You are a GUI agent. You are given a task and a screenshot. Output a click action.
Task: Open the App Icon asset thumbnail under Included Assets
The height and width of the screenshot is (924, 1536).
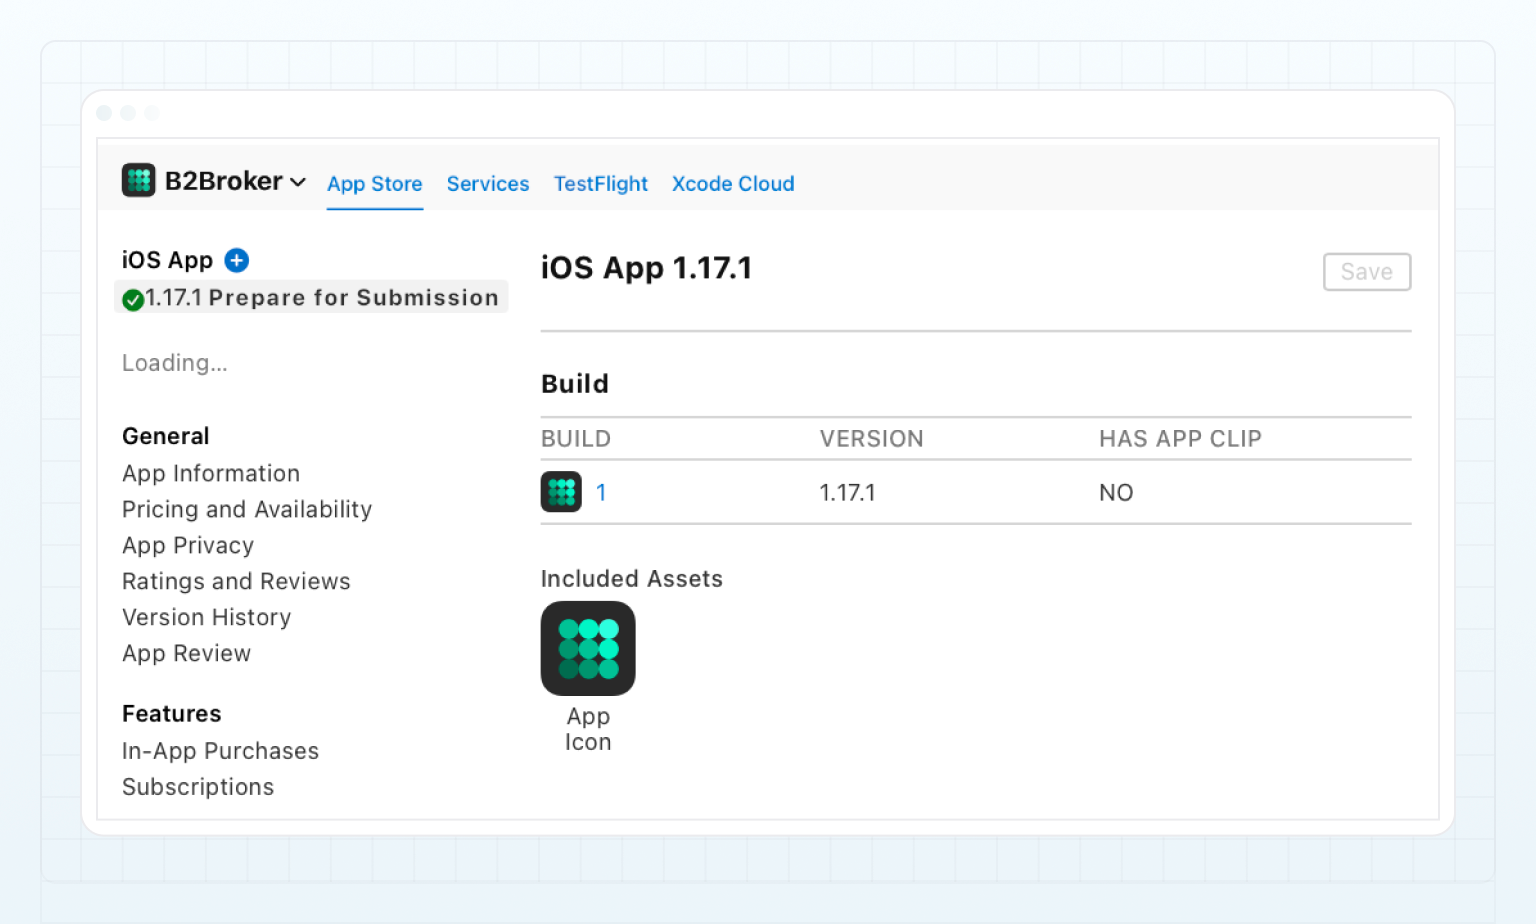(588, 648)
